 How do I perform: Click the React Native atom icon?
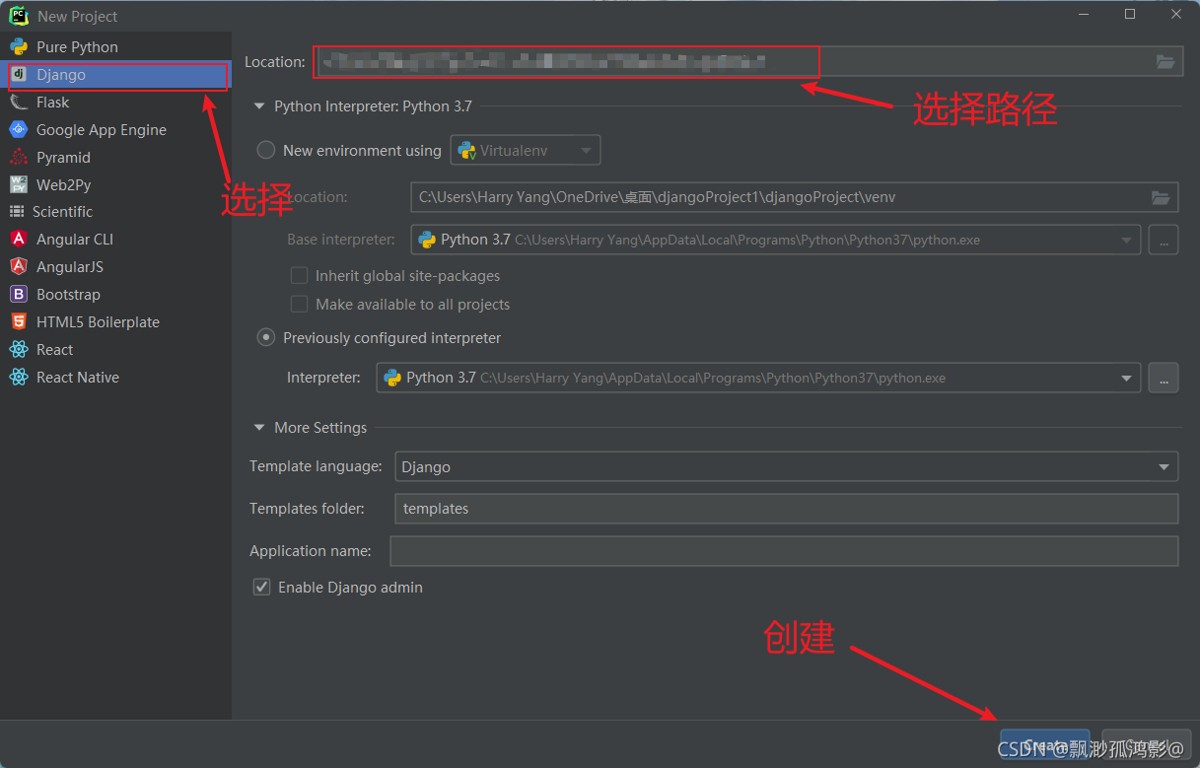(19, 377)
